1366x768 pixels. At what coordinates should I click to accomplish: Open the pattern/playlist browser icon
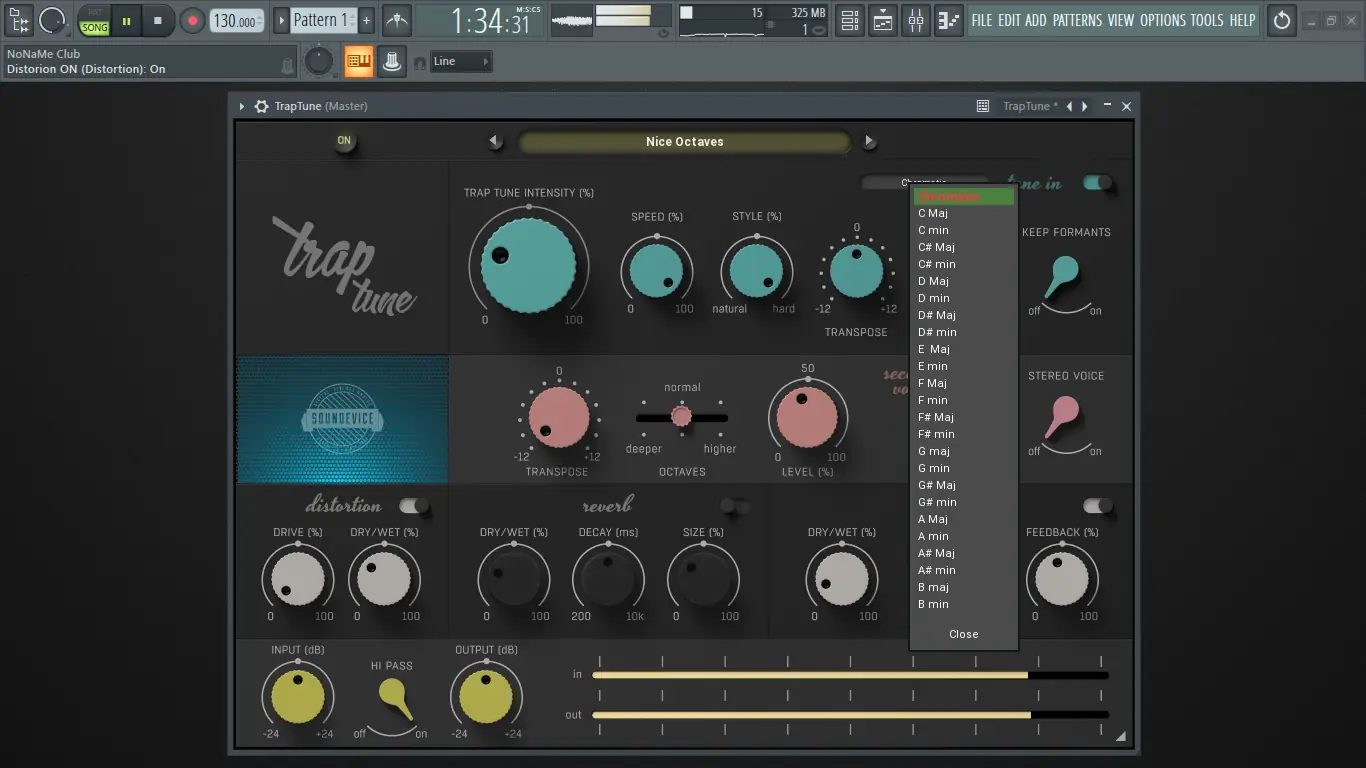pyautogui.click(x=19, y=19)
